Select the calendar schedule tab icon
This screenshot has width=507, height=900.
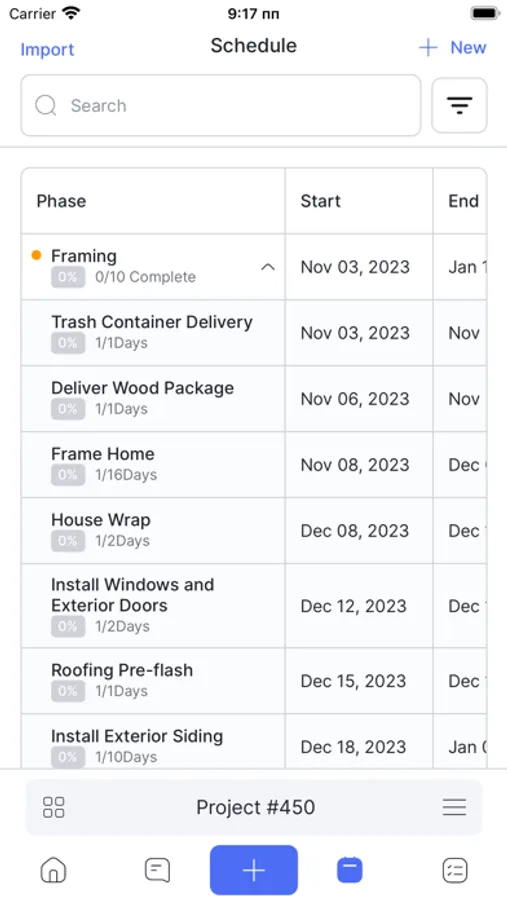(x=350, y=870)
